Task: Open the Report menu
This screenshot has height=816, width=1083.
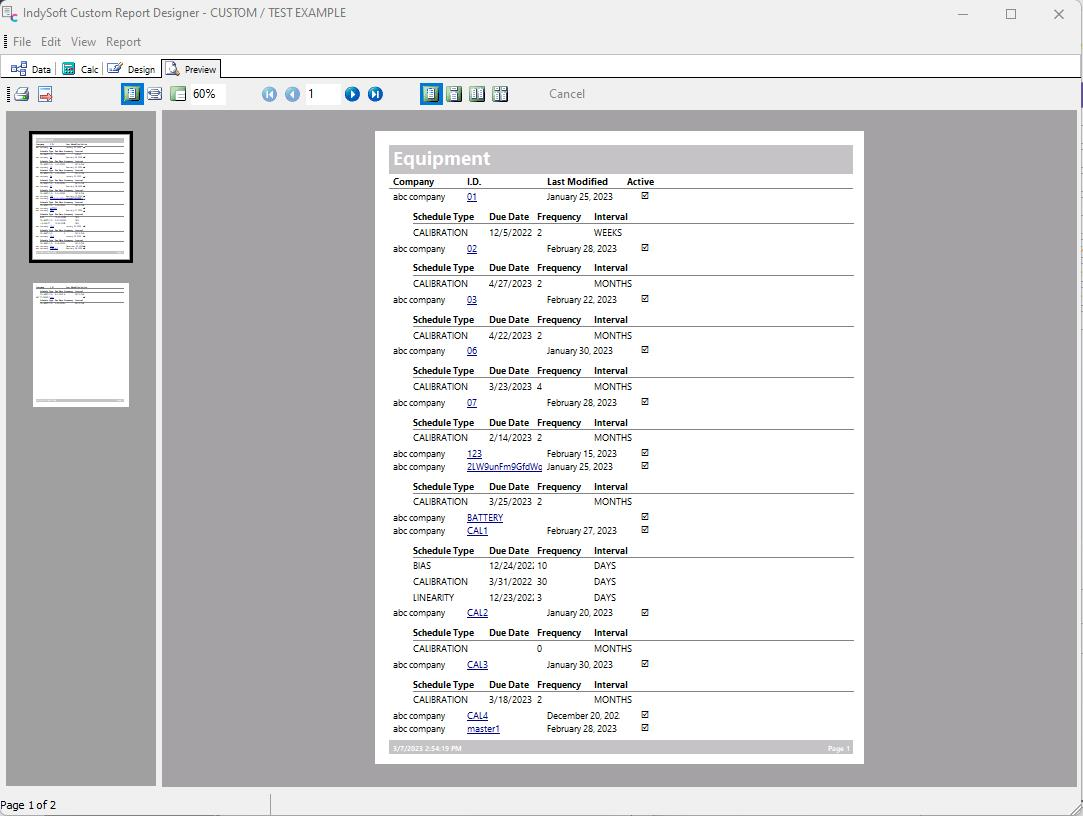Action: coord(123,42)
